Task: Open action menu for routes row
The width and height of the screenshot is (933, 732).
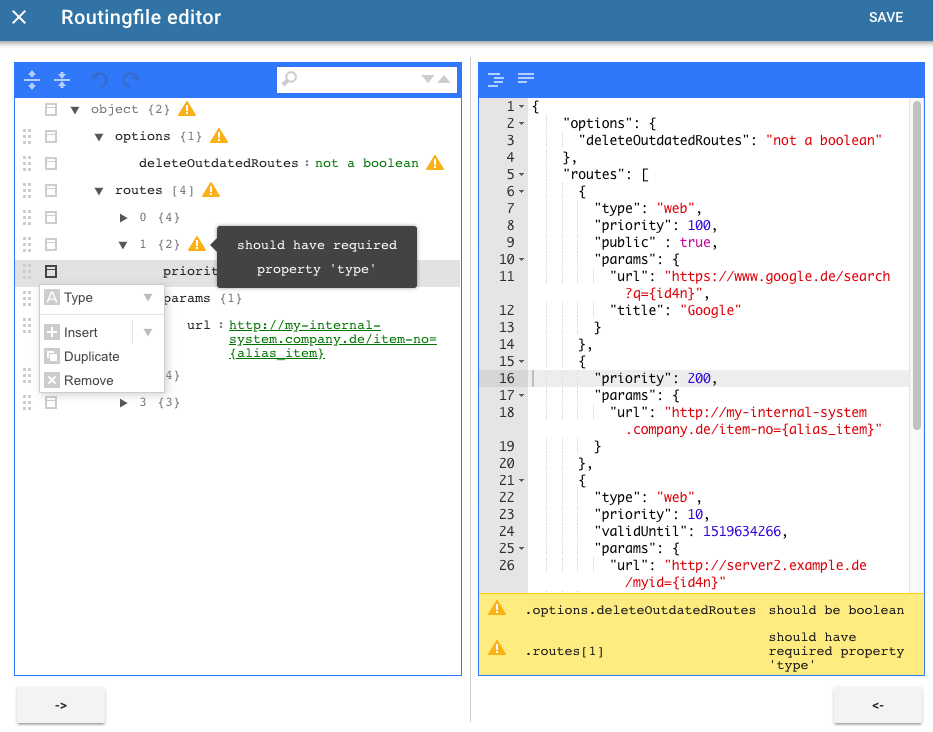Action: tap(51, 190)
